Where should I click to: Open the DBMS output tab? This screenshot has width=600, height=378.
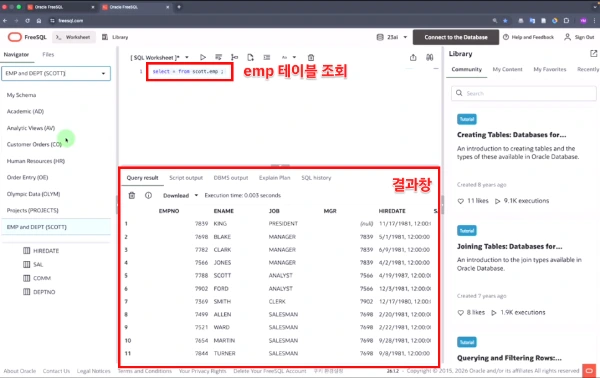(231, 178)
